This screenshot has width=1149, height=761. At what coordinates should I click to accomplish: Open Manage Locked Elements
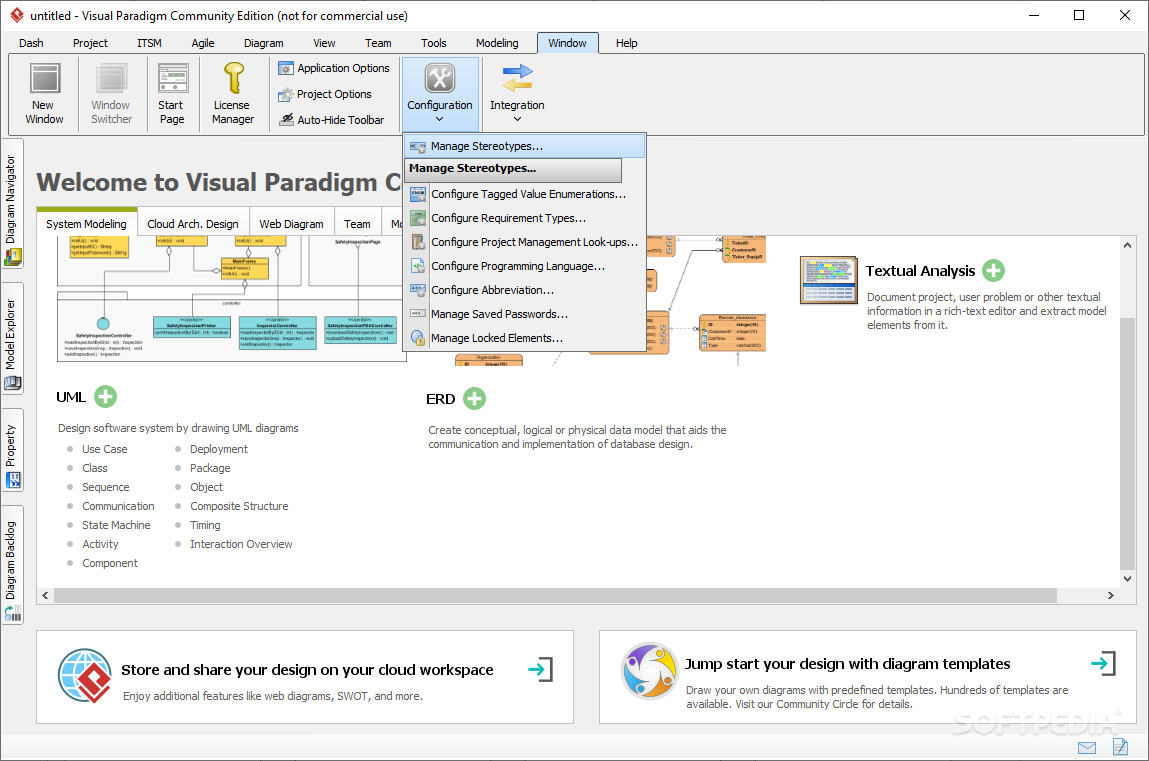(525, 338)
